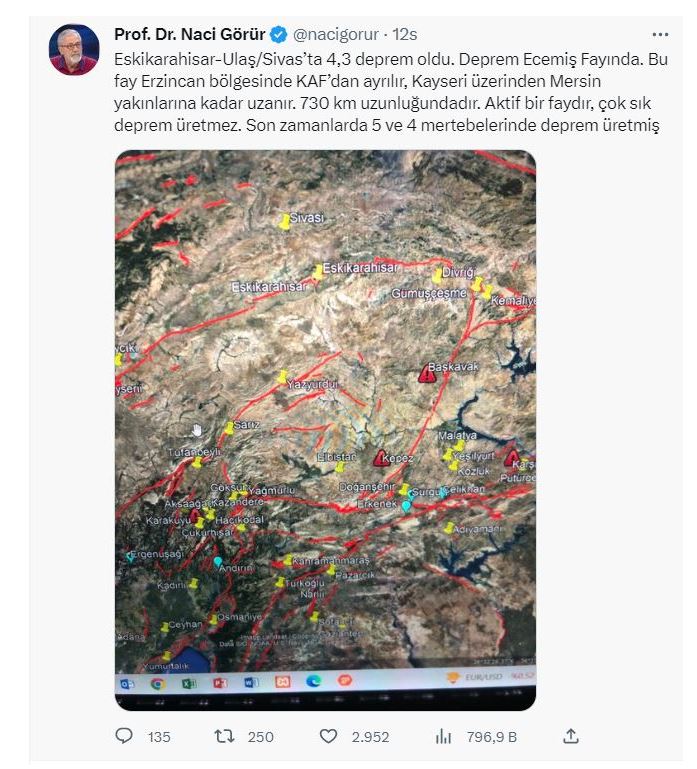Click the tweet text about Ecemiş Fayı

pos(391,92)
